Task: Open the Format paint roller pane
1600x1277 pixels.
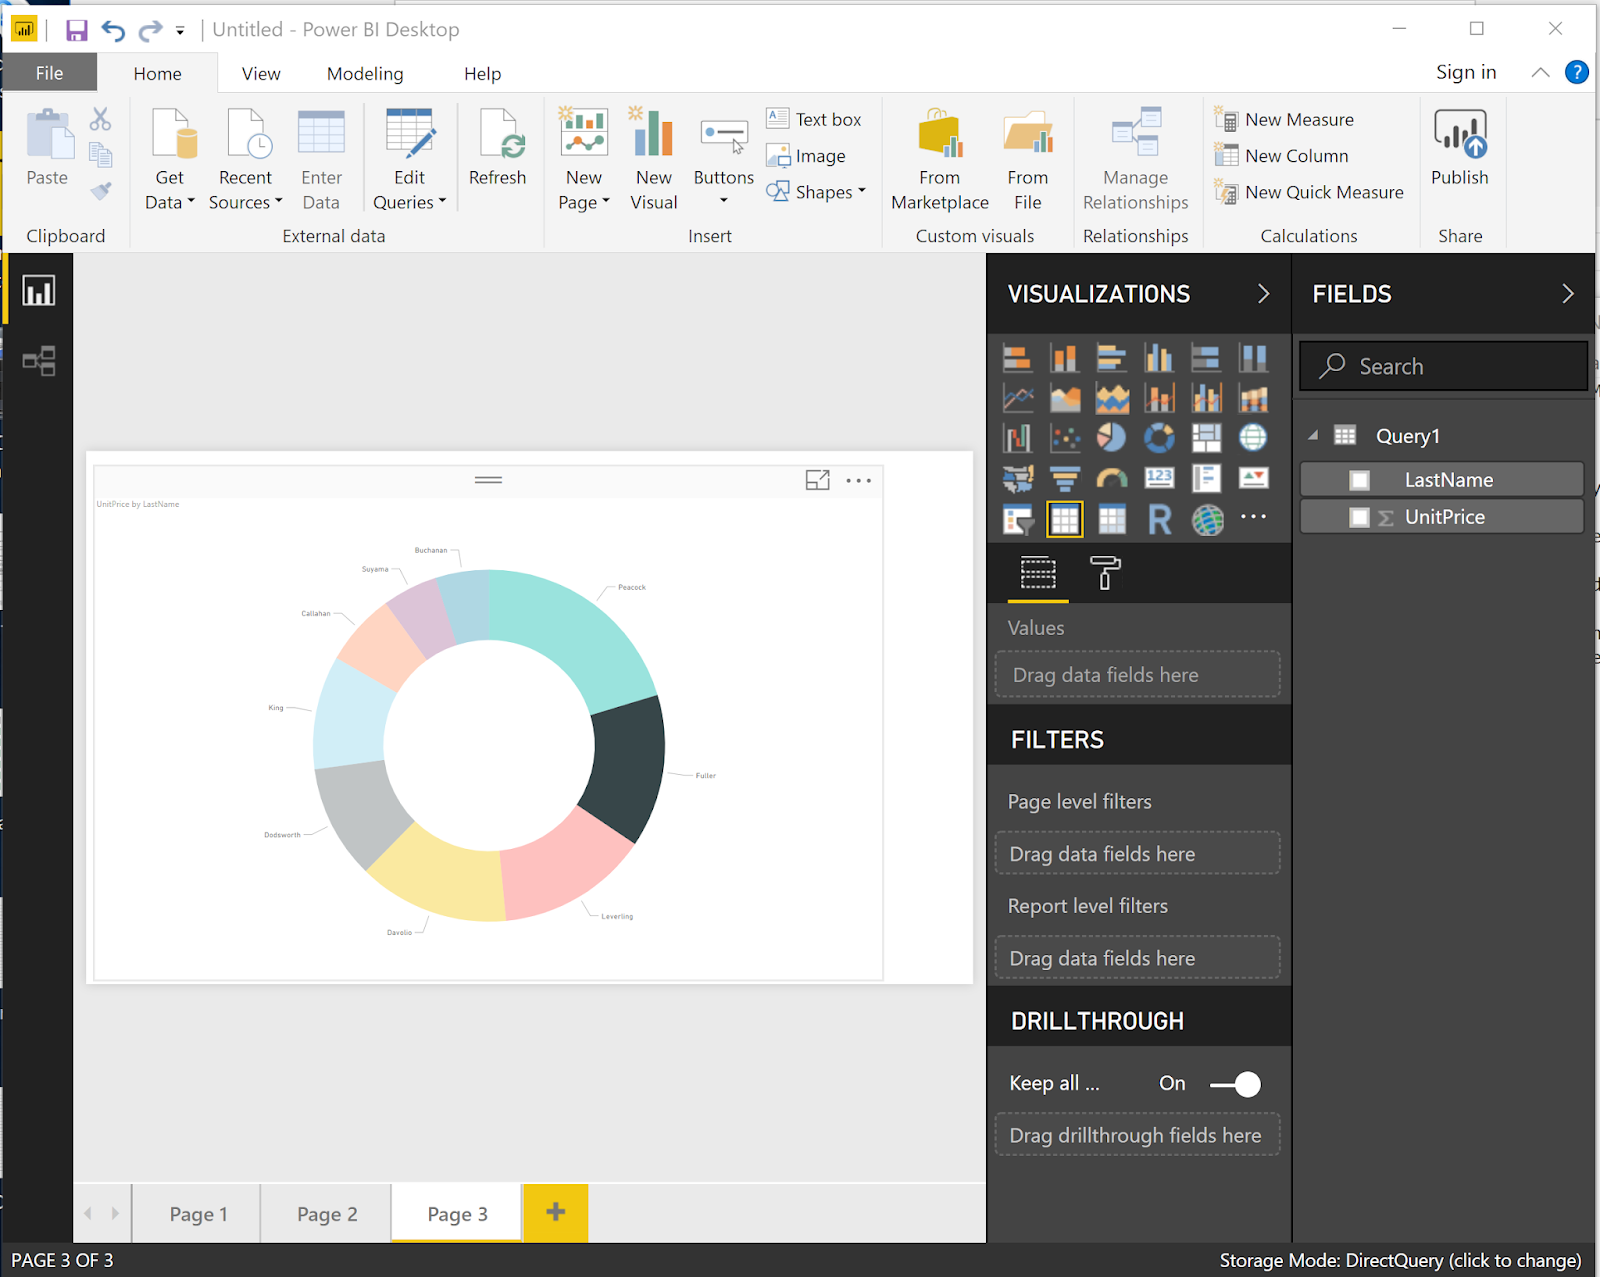Action: (1105, 573)
